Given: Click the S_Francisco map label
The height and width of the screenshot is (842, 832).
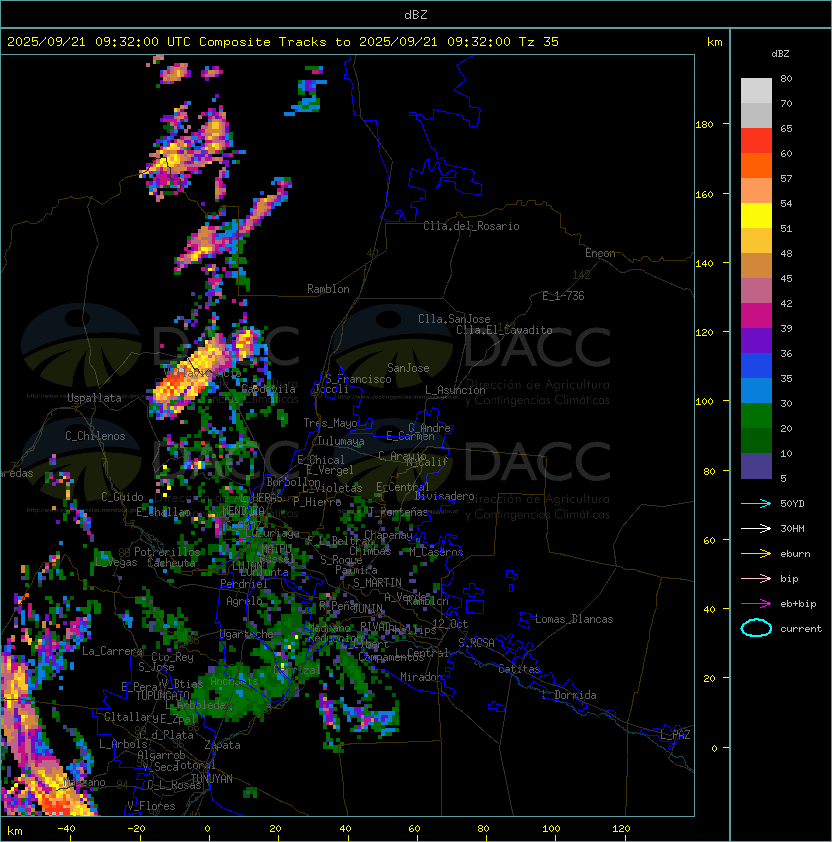Looking at the screenshot, I should [x=358, y=379].
